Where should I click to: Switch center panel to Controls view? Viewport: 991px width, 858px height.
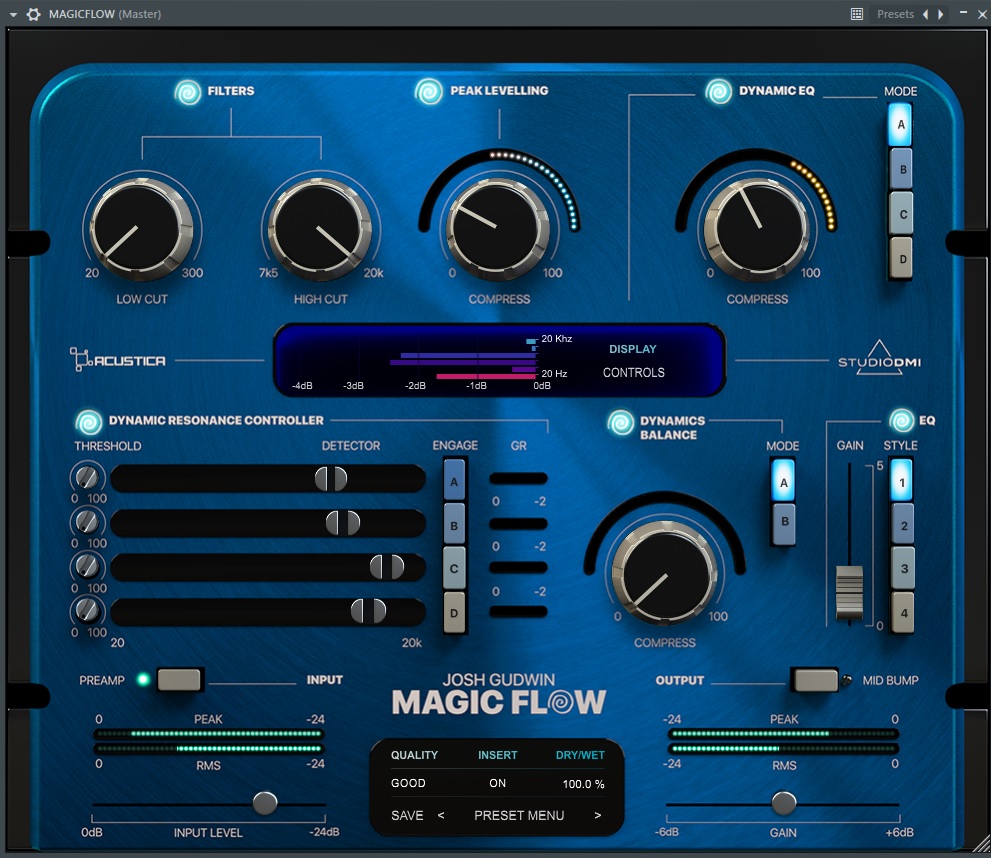tap(633, 373)
